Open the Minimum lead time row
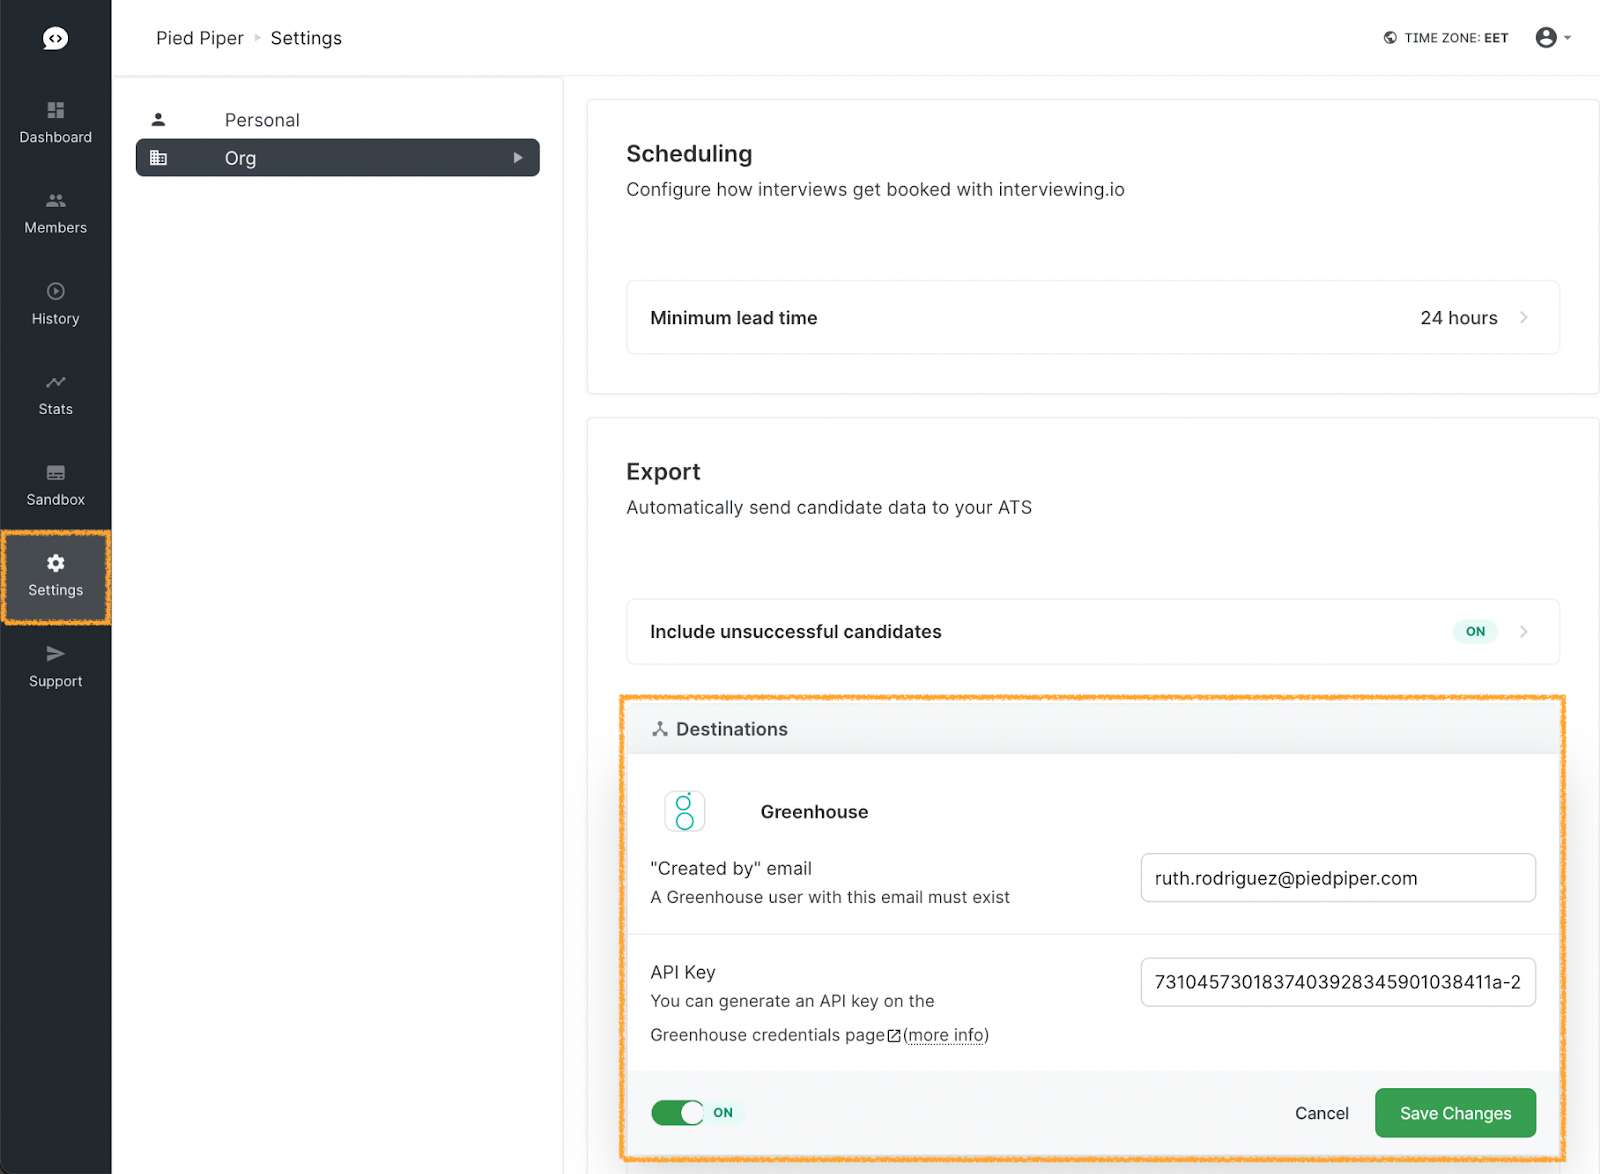 click(x=1093, y=318)
